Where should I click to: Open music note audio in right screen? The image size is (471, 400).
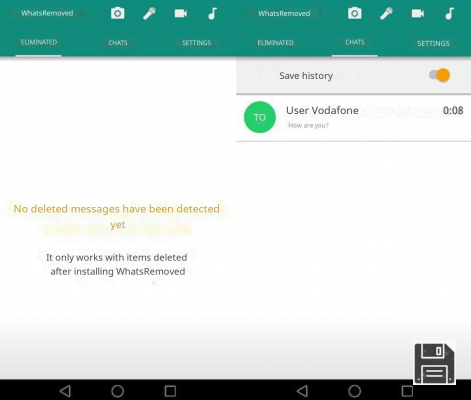pos(449,13)
